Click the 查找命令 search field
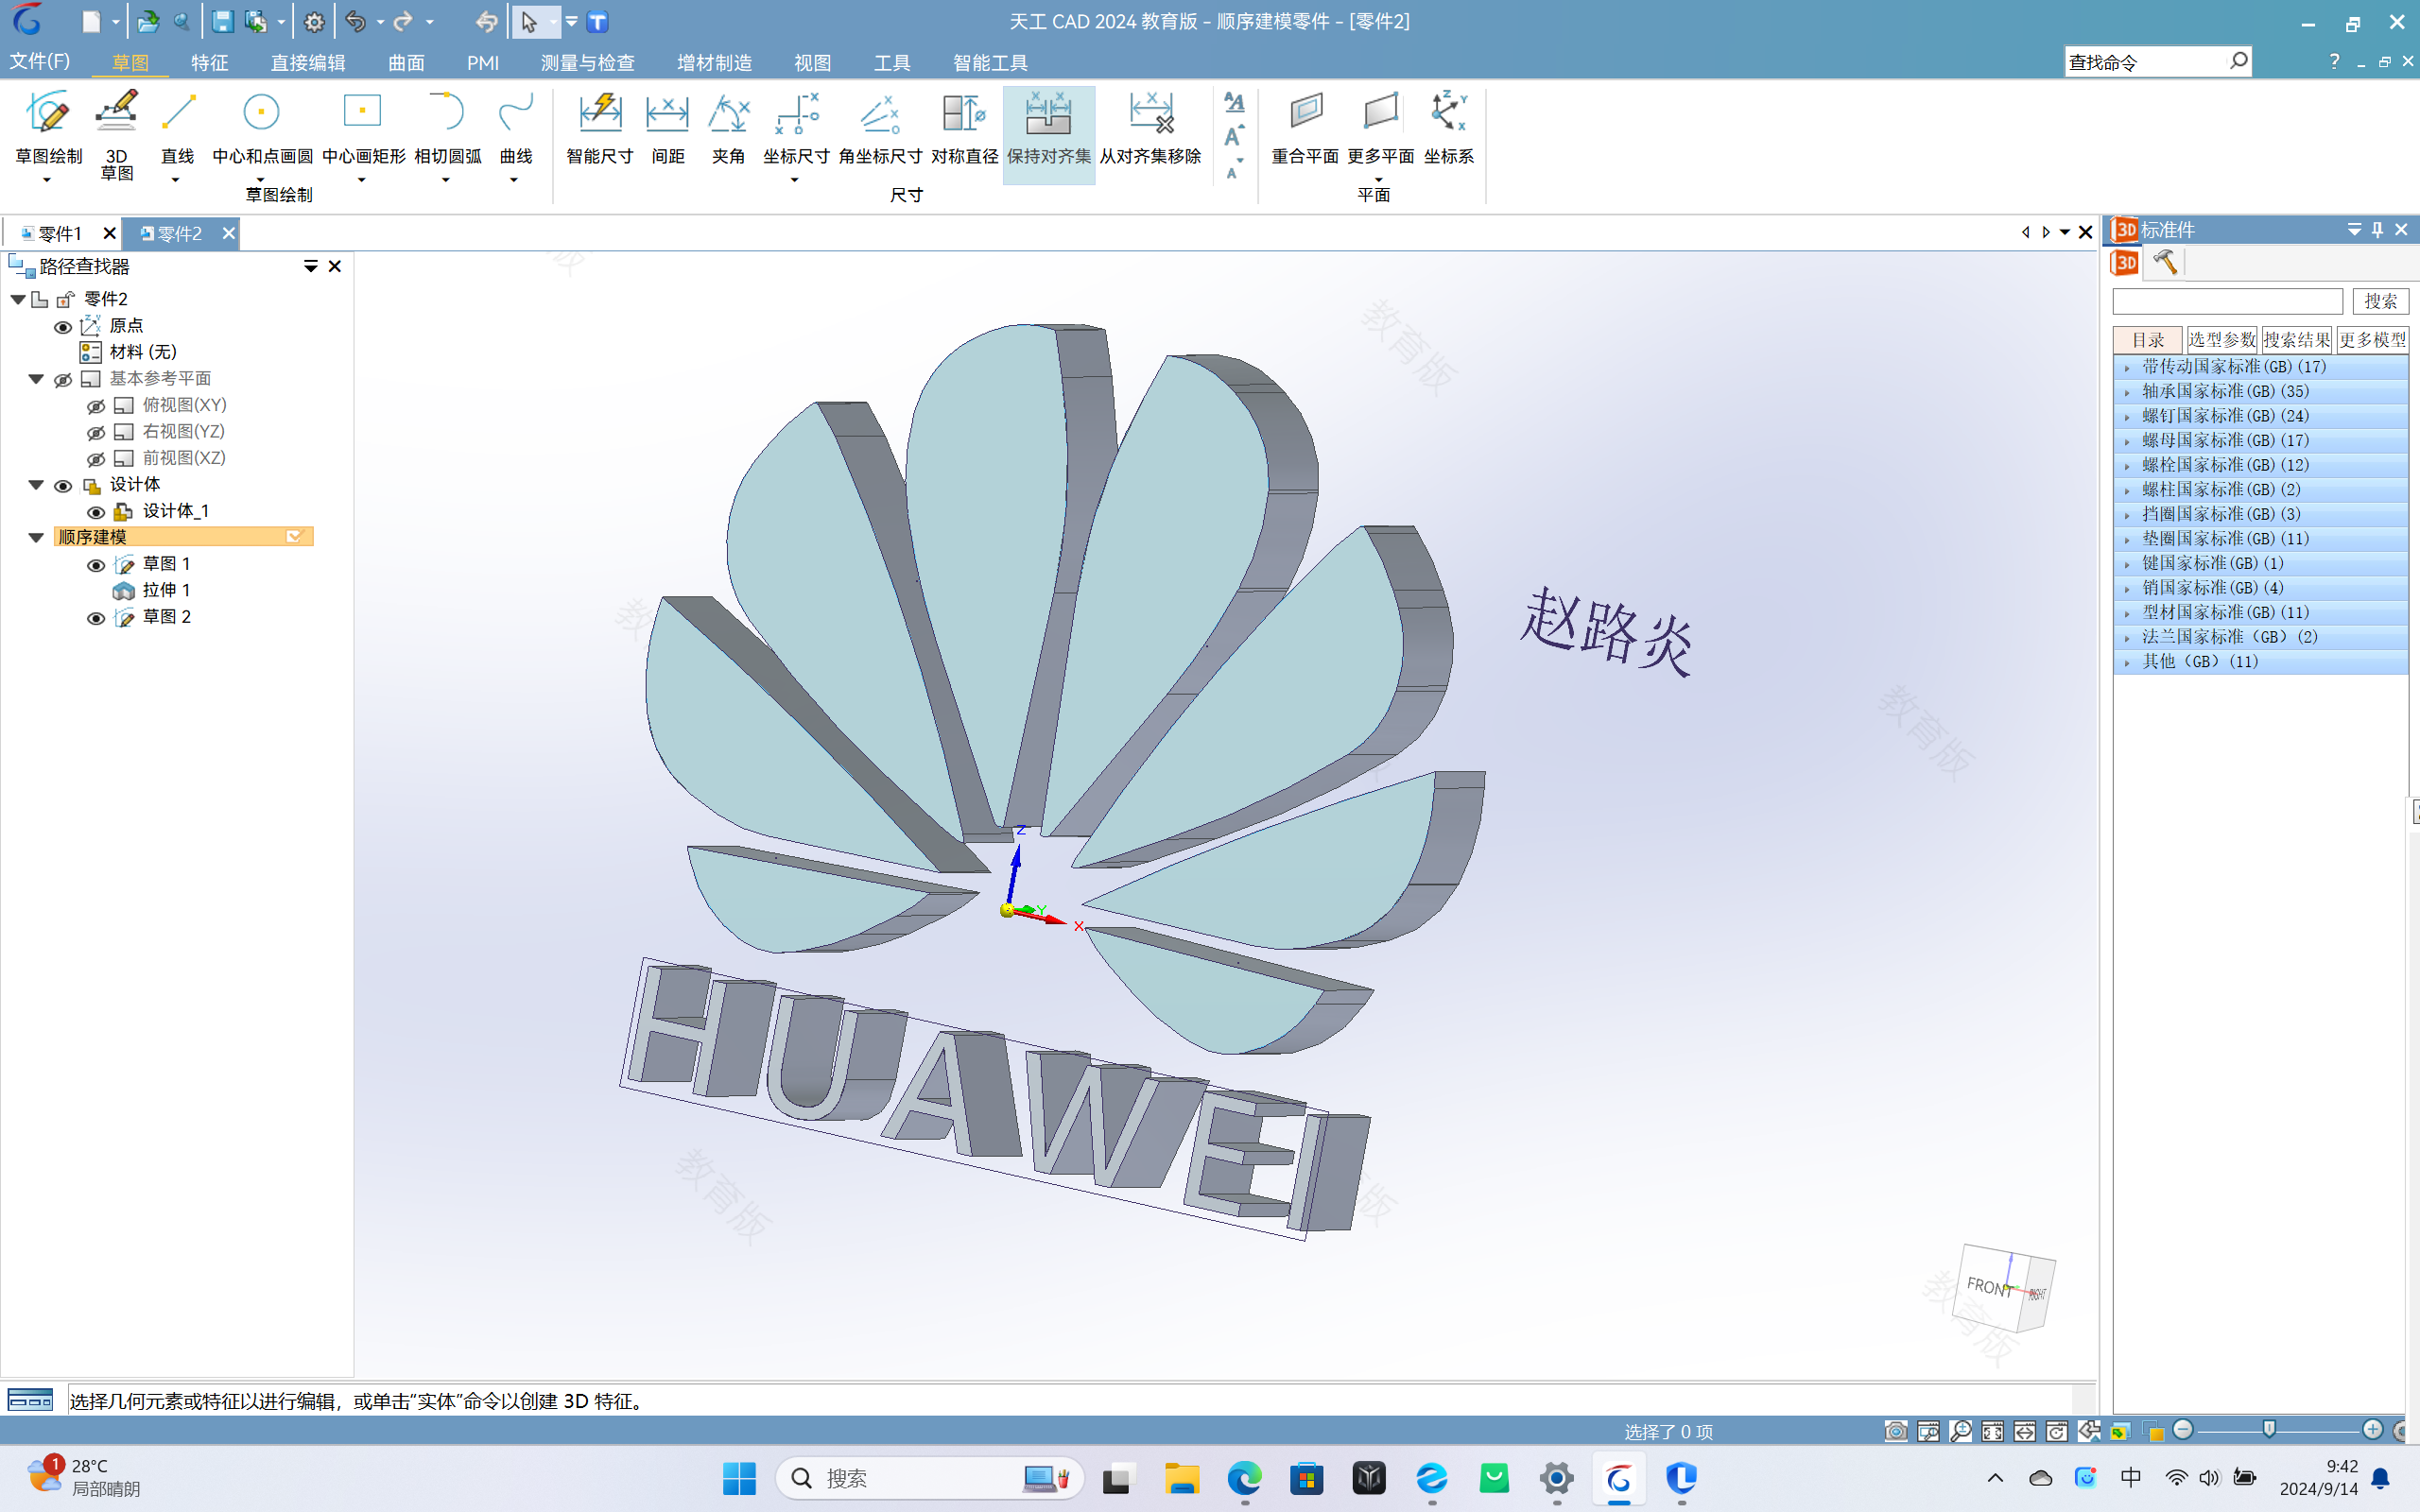Screen dimensions: 2420x1512 (x=2157, y=62)
